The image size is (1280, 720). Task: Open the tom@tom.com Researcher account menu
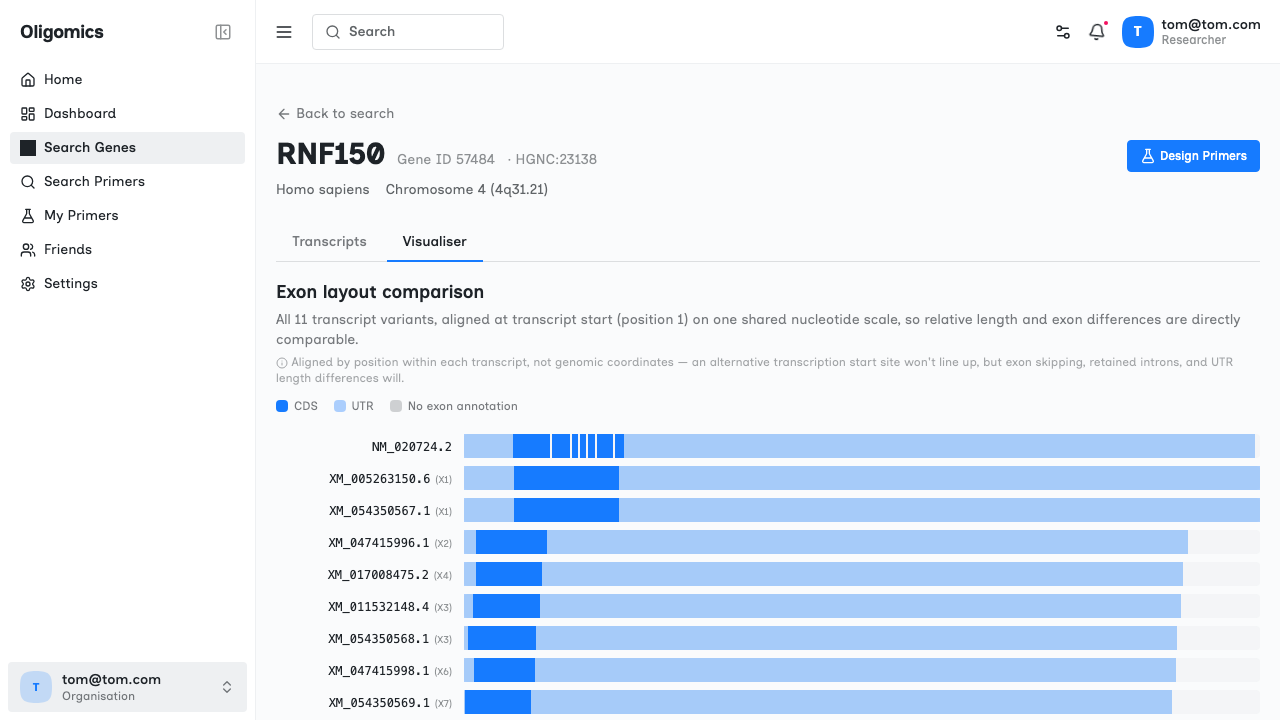pyautogui.click(x=1191, y=32)
